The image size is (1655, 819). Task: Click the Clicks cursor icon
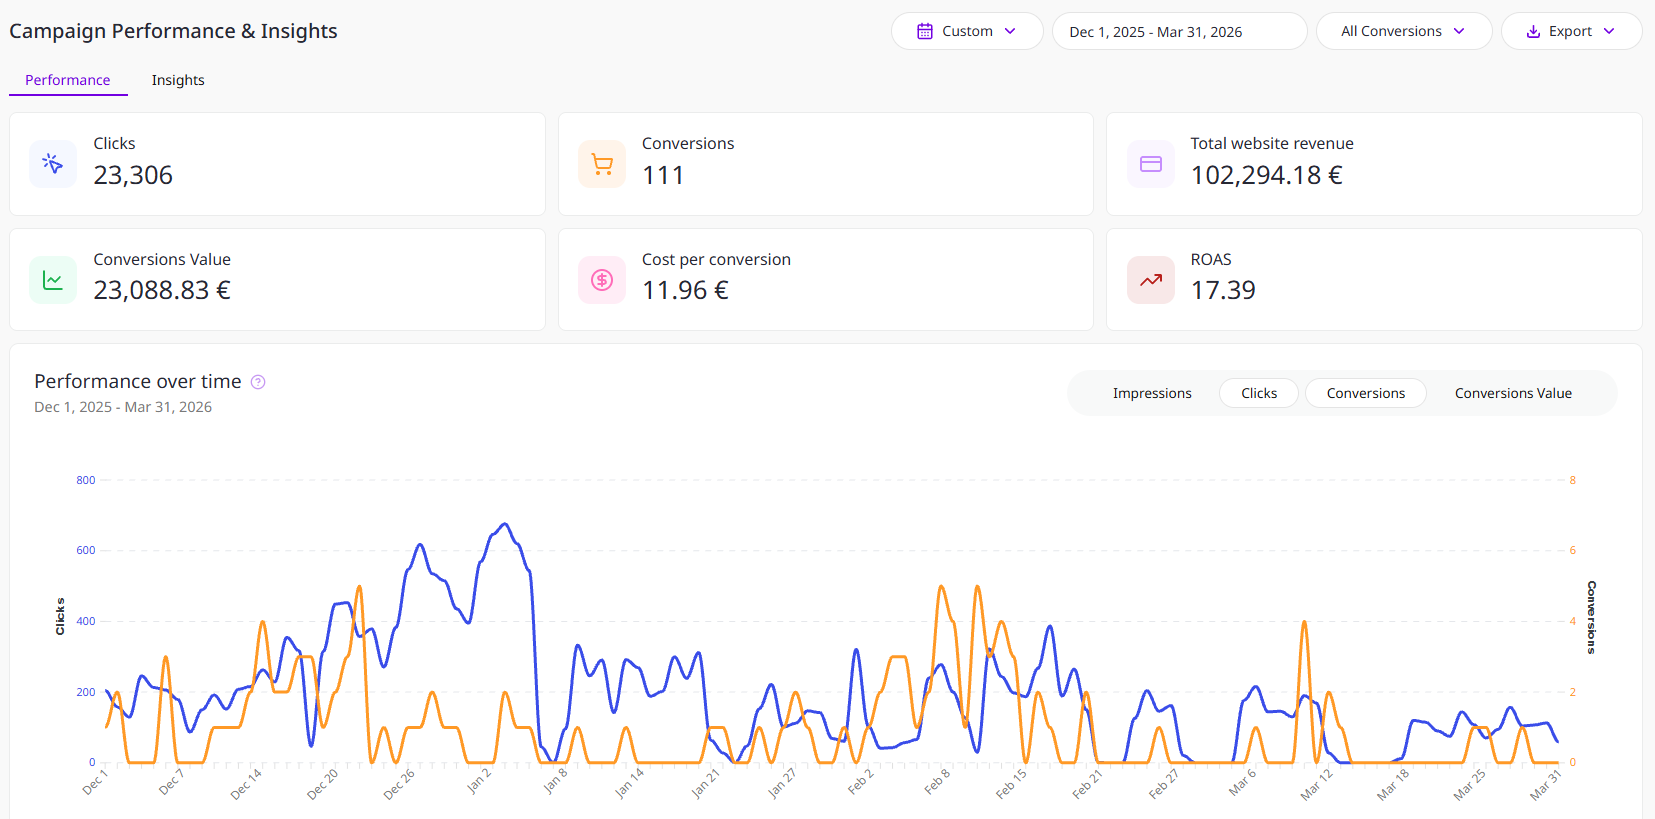[53, 164]
